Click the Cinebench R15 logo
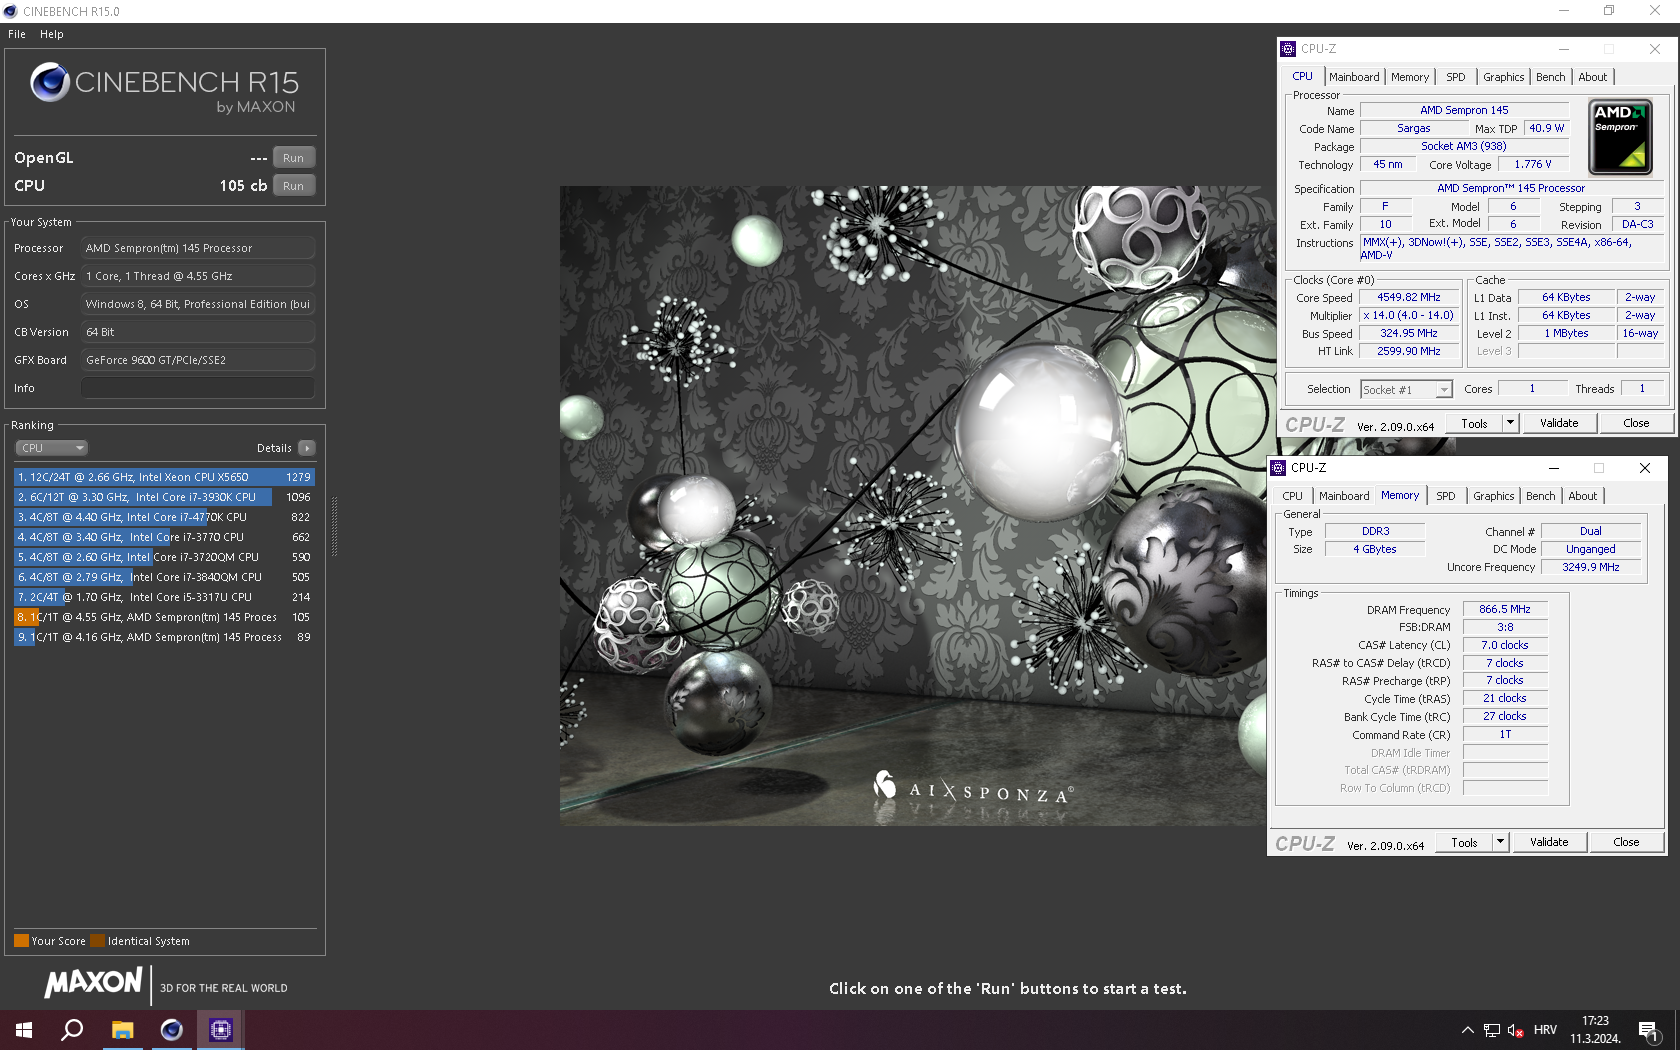This screenshot has height=1050, width=1680. point(165,88)
